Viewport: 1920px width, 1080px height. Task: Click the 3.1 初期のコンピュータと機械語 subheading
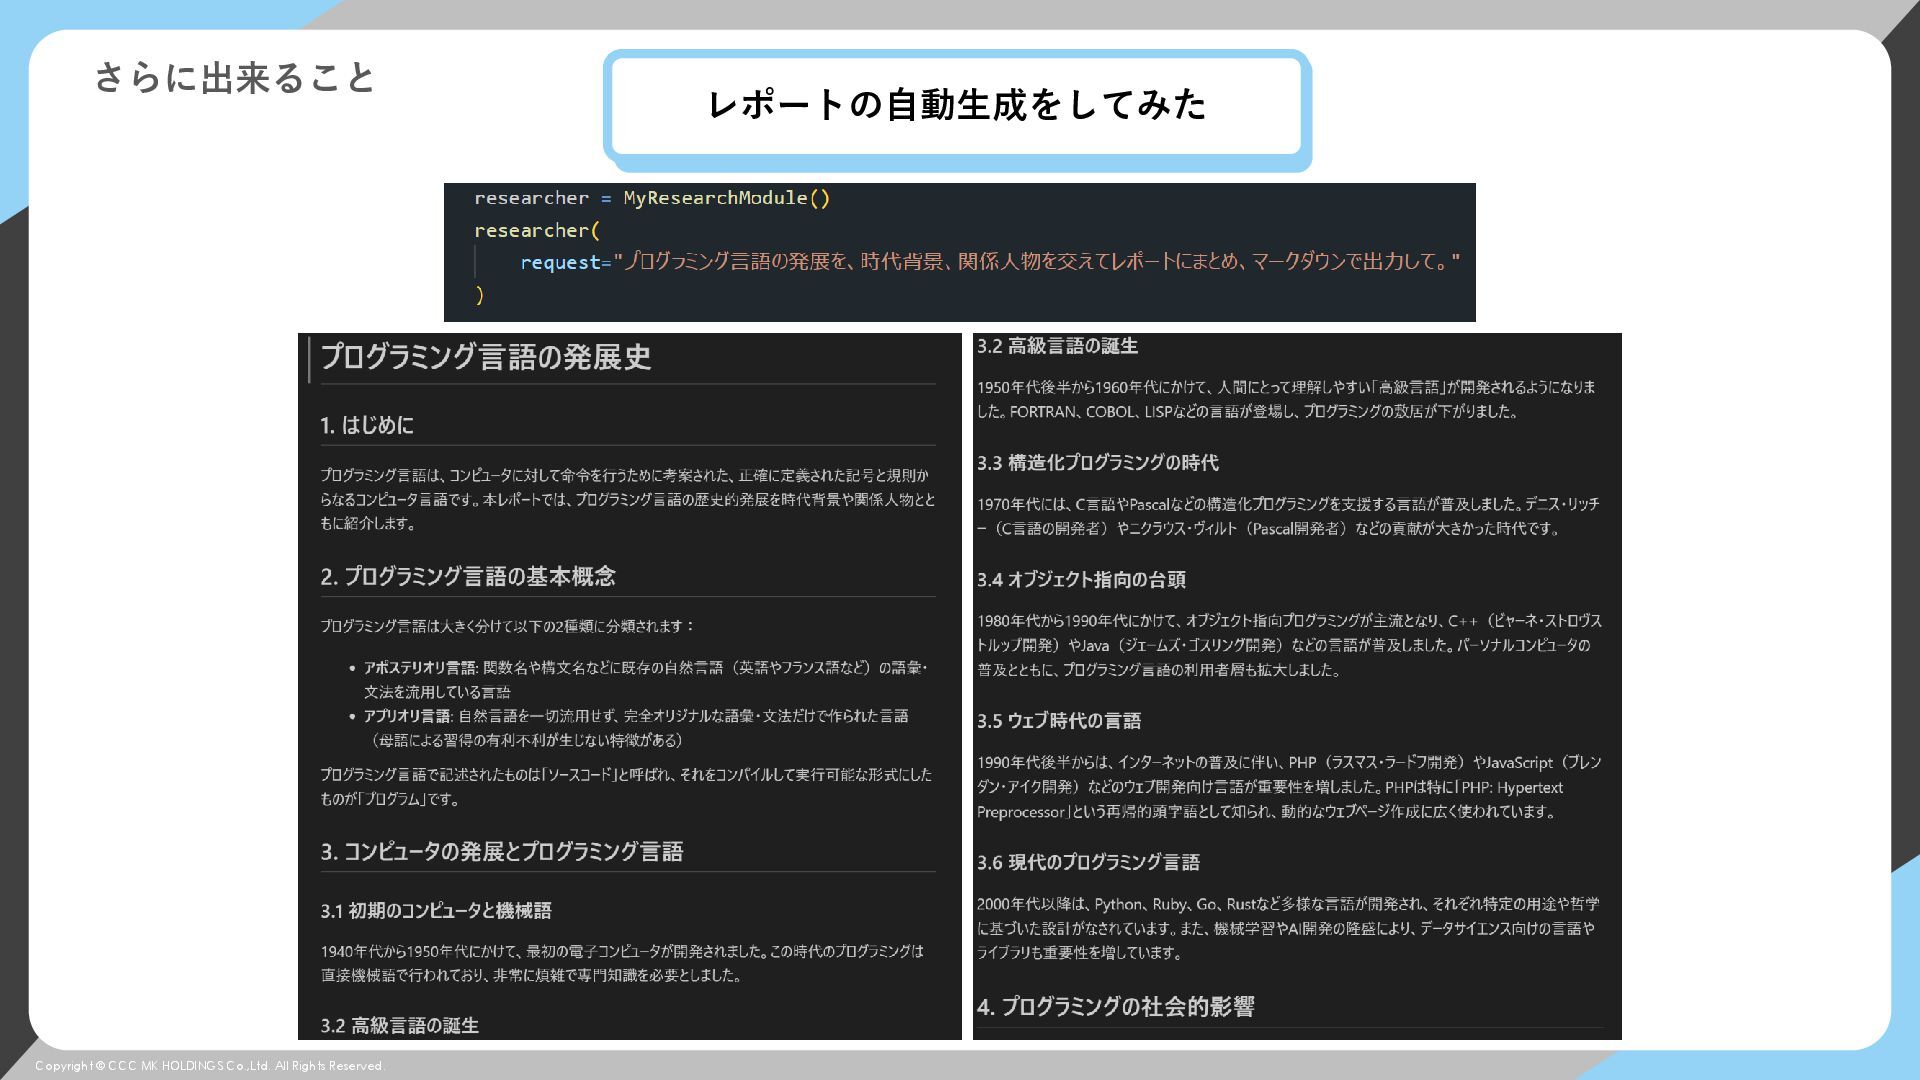pos(436,911)
